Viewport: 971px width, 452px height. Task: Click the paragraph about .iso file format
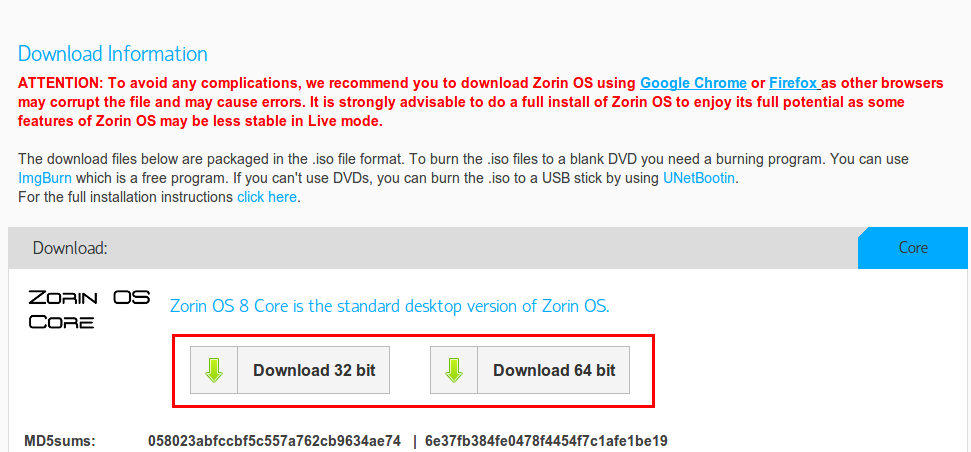(x=463, y=169)
